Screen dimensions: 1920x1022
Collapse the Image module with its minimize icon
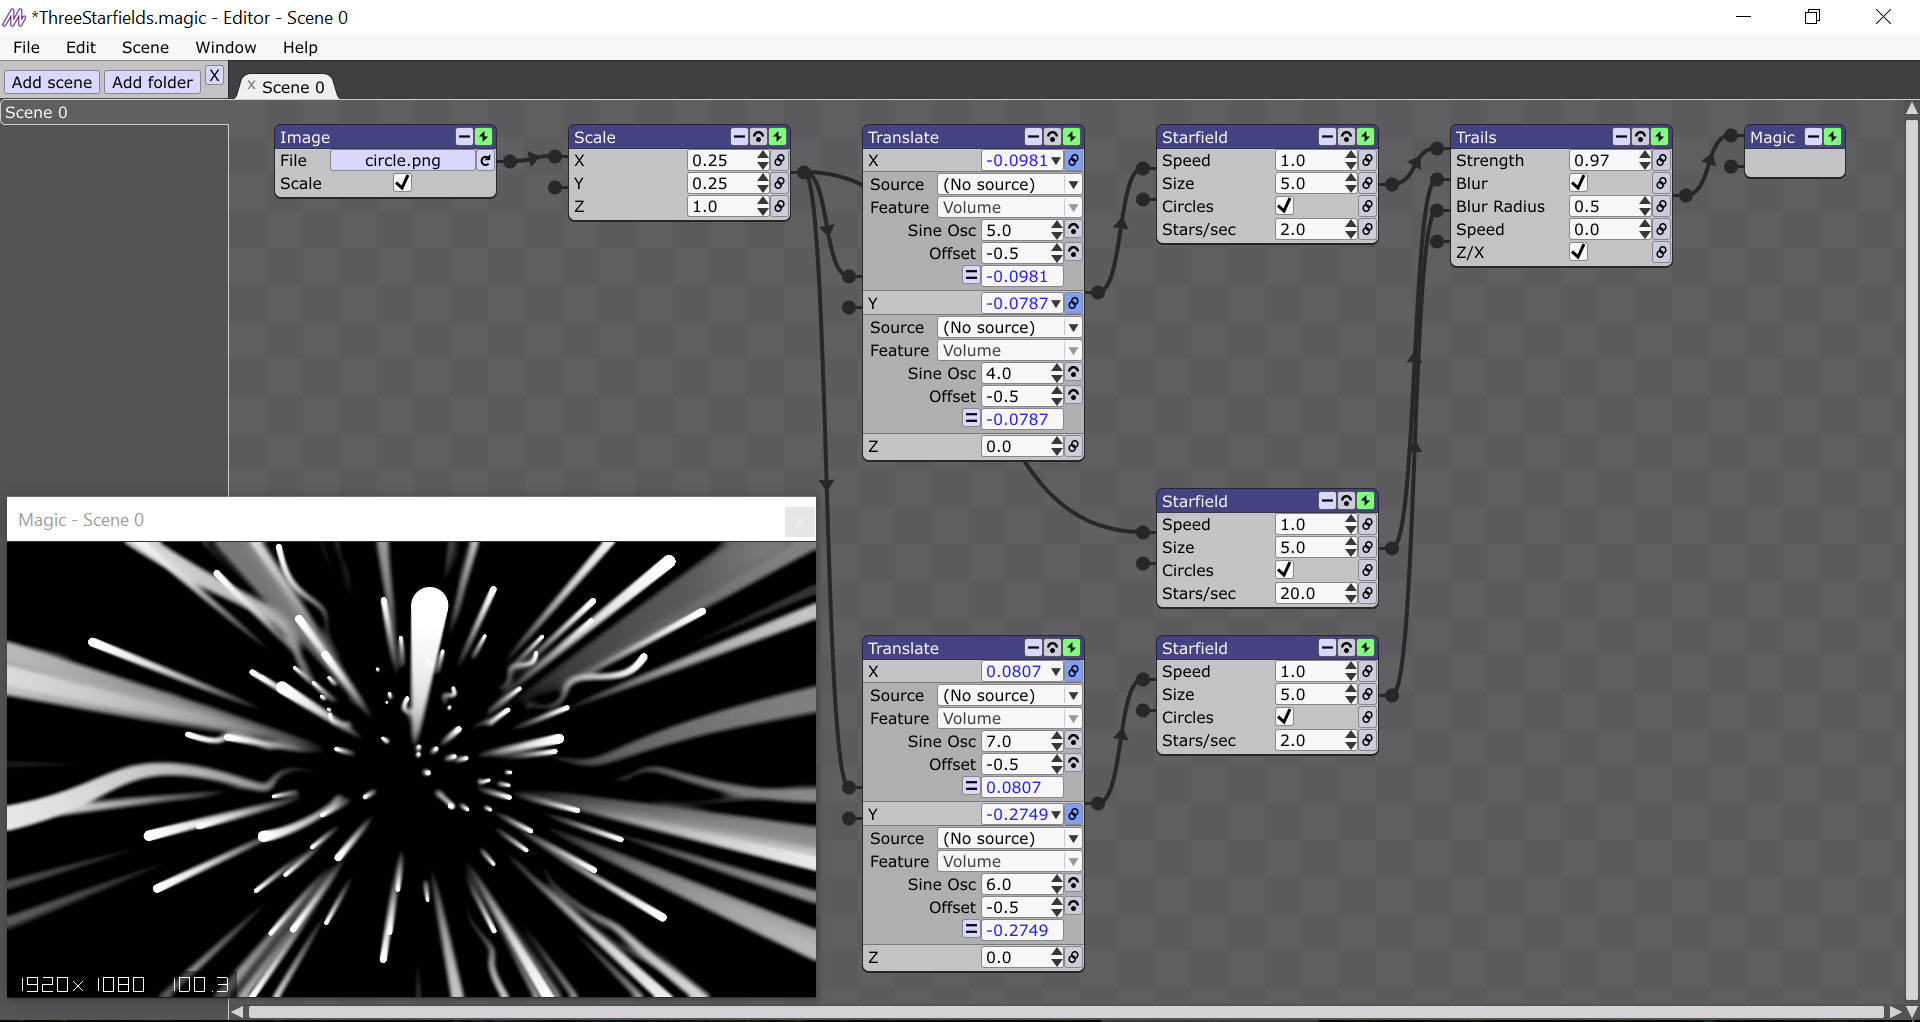coord(464,137)
